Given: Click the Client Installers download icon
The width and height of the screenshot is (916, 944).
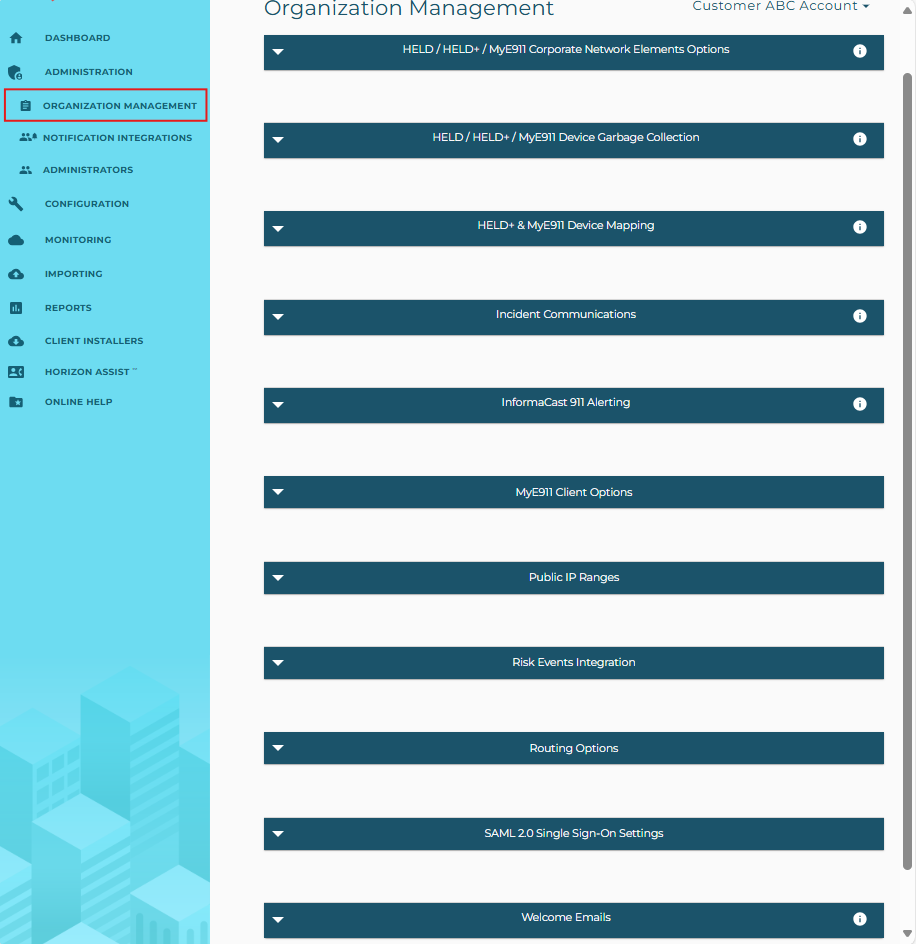Looking at the screenshot, I should coord(15,341).
